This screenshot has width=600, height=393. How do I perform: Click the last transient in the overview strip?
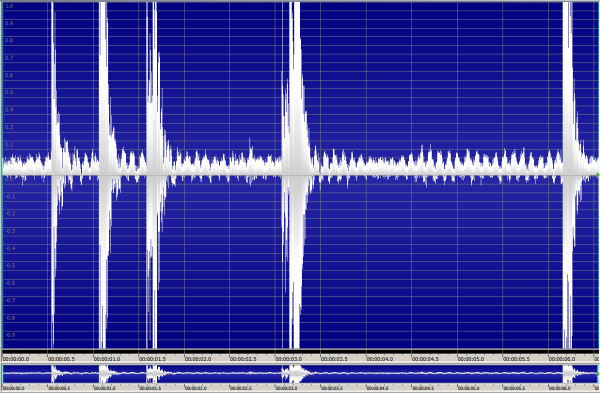(x=568, y=373)
